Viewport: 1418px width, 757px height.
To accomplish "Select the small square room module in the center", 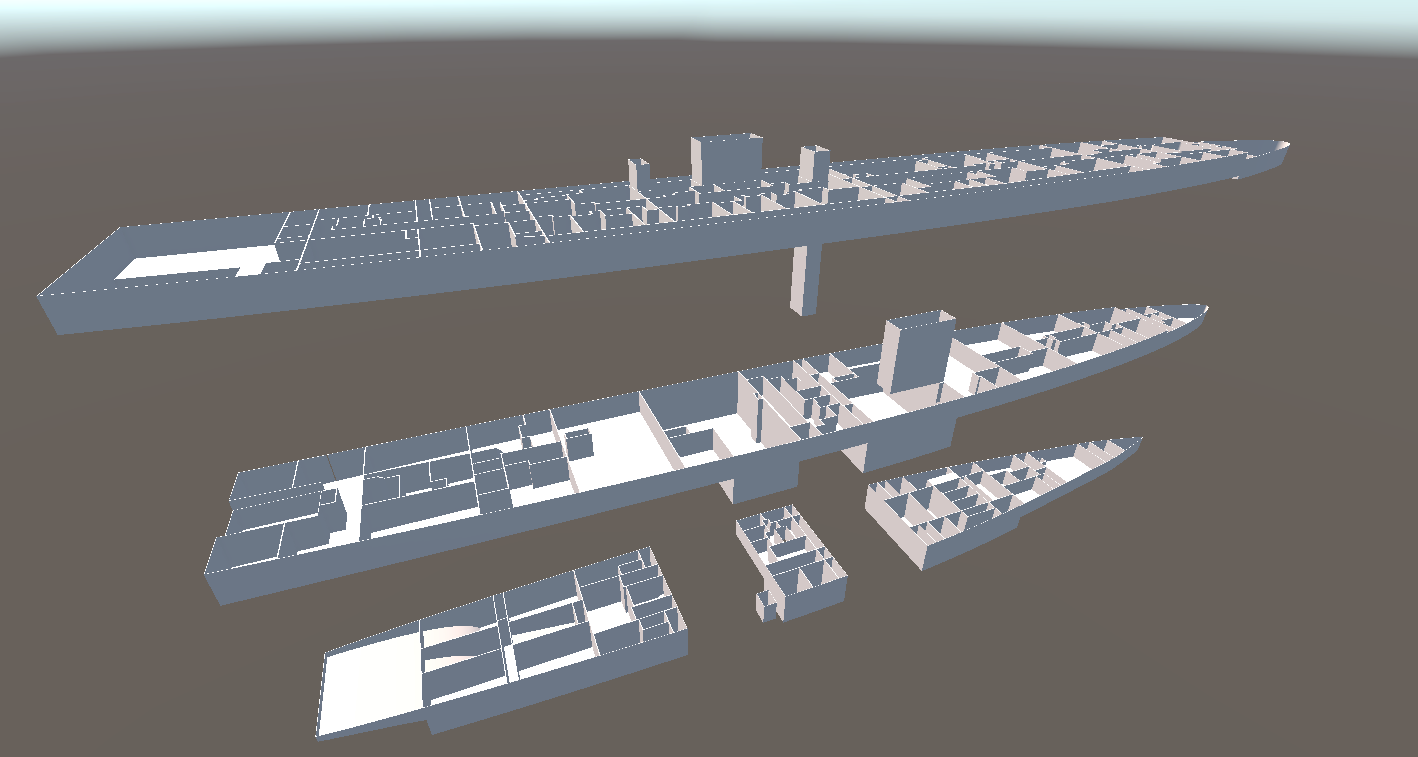I will (x=790, y=560).
